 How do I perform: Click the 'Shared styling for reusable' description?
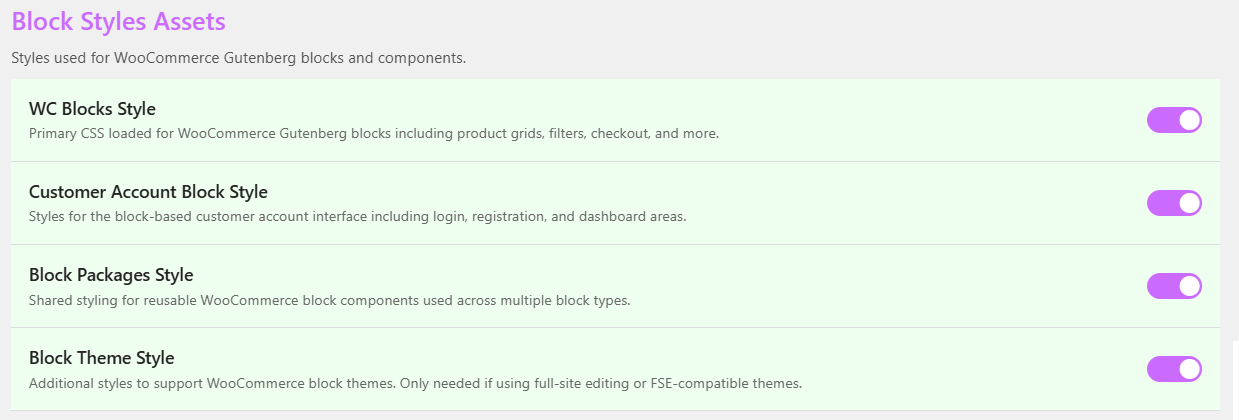tap(329, 299)
